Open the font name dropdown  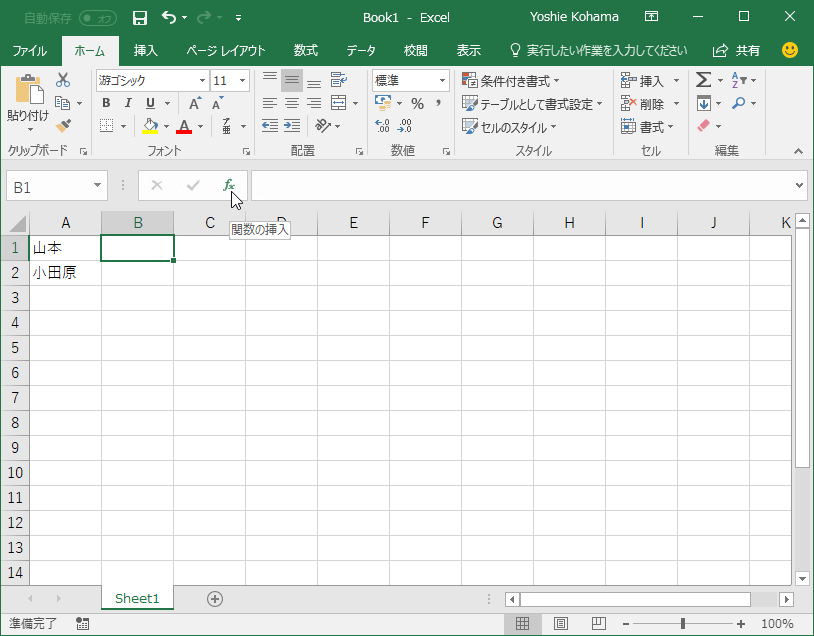202,80
